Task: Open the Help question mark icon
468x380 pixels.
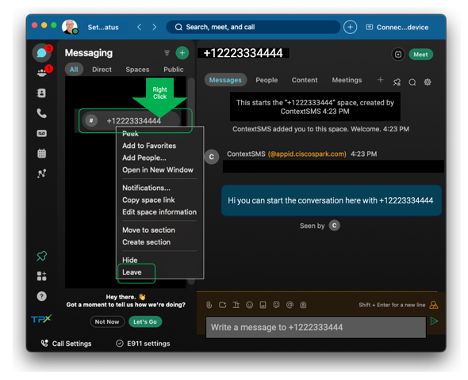Action: tap(42, 296)
